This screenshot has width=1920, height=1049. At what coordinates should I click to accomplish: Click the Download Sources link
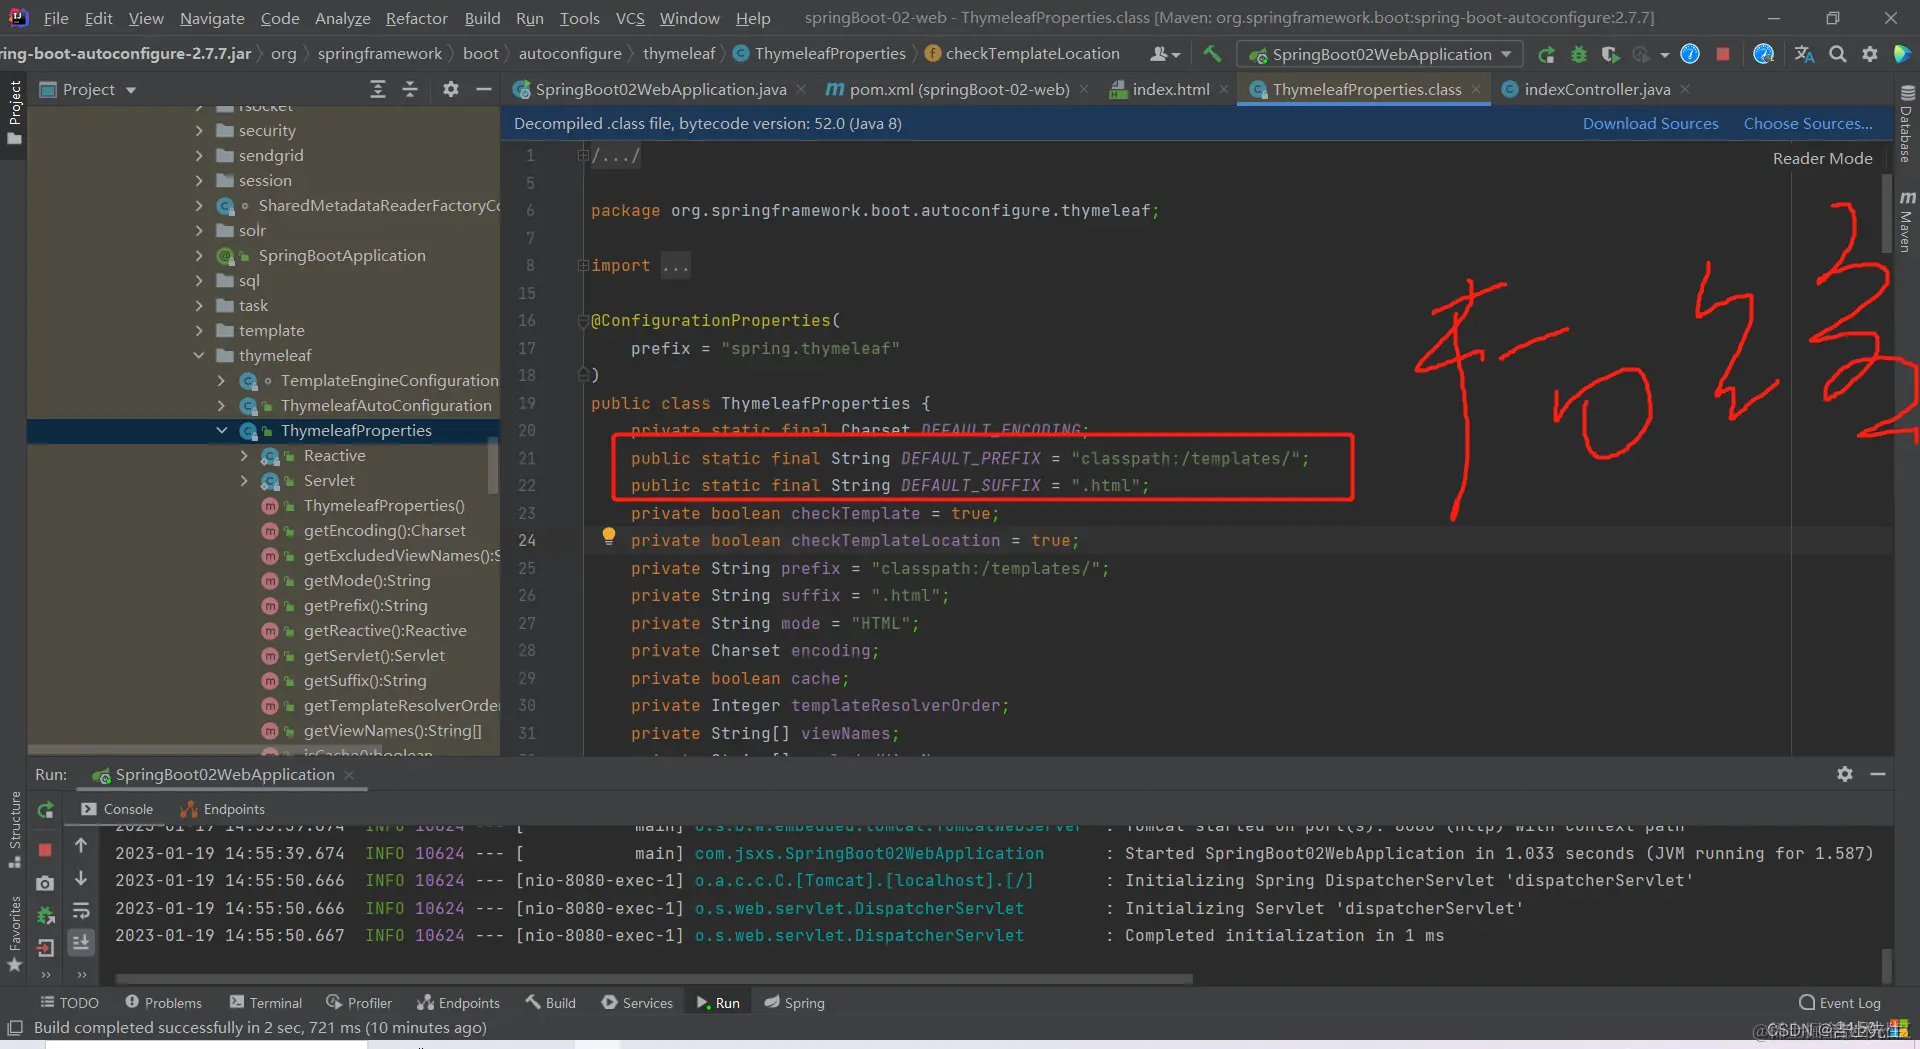(x=1650, y=123)
